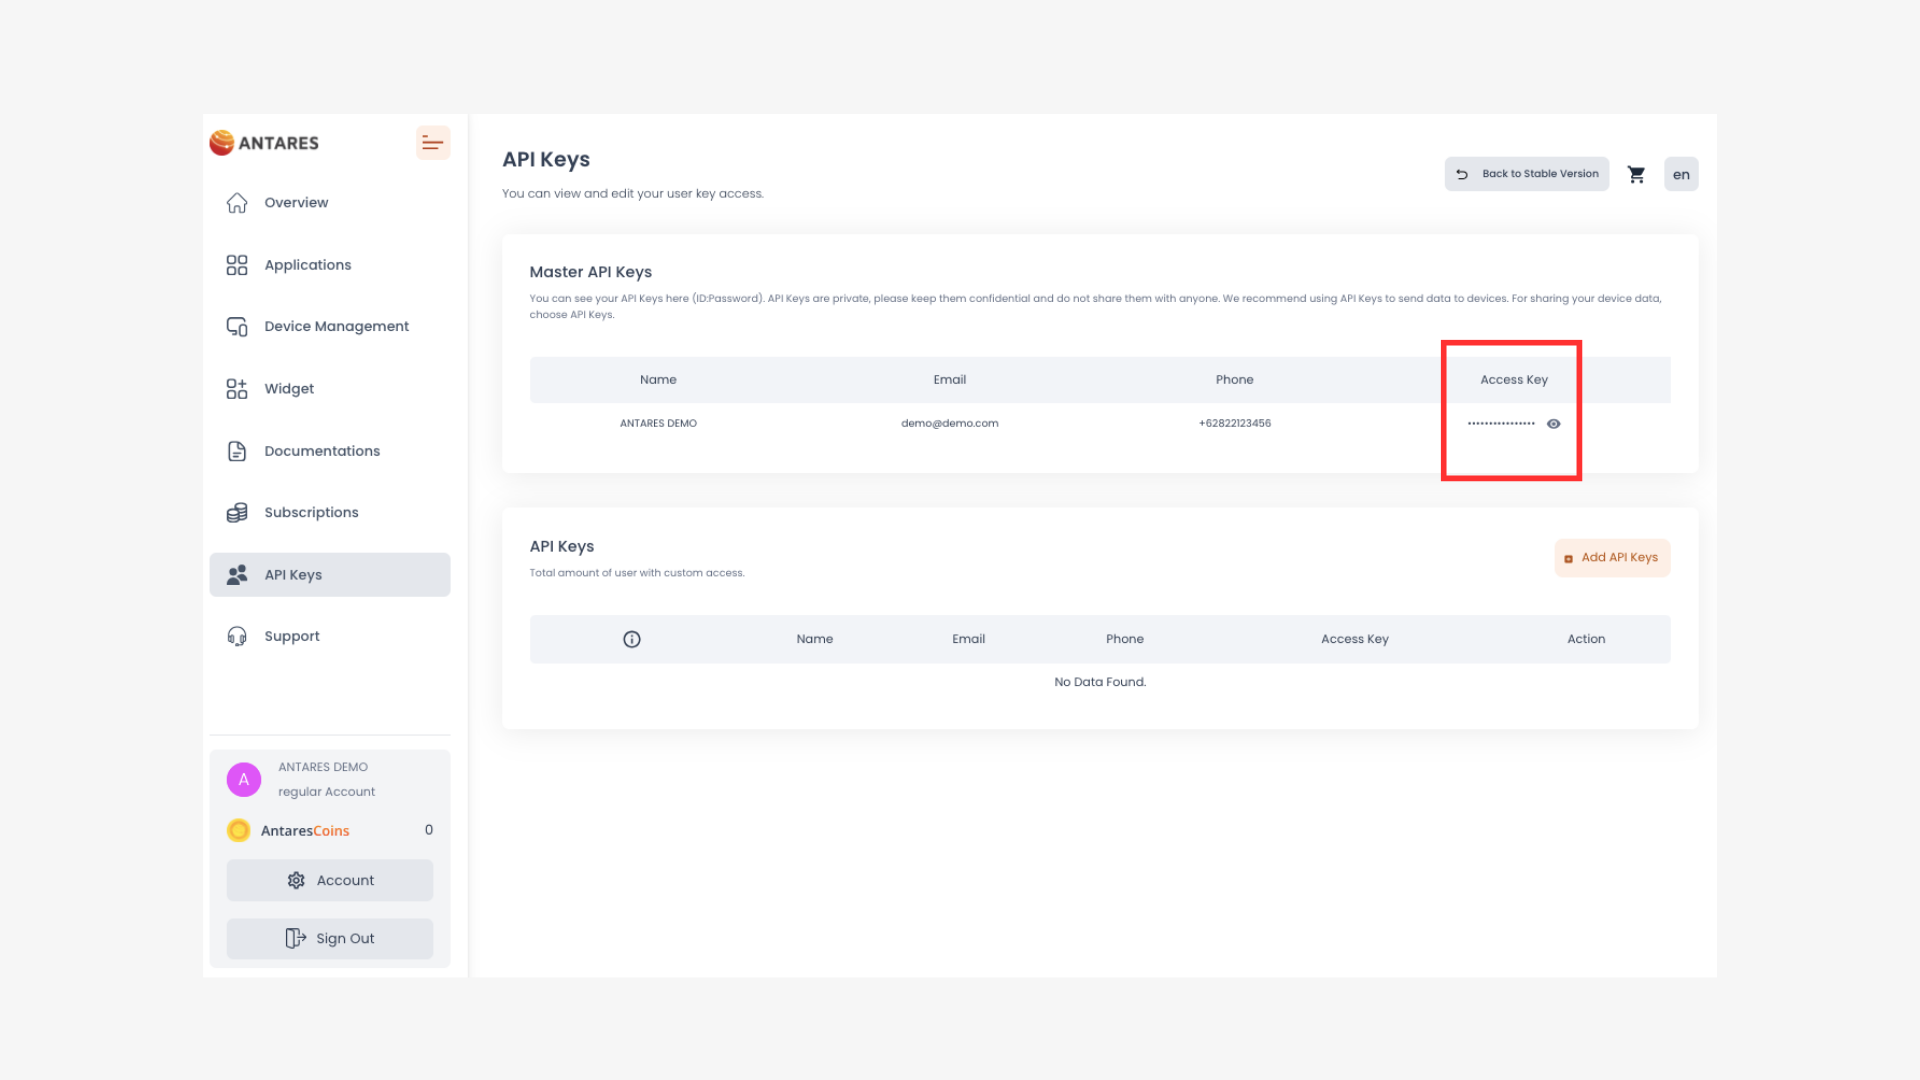
Task: Click the shopping cart icon at top right
Action: point(1637,174)
